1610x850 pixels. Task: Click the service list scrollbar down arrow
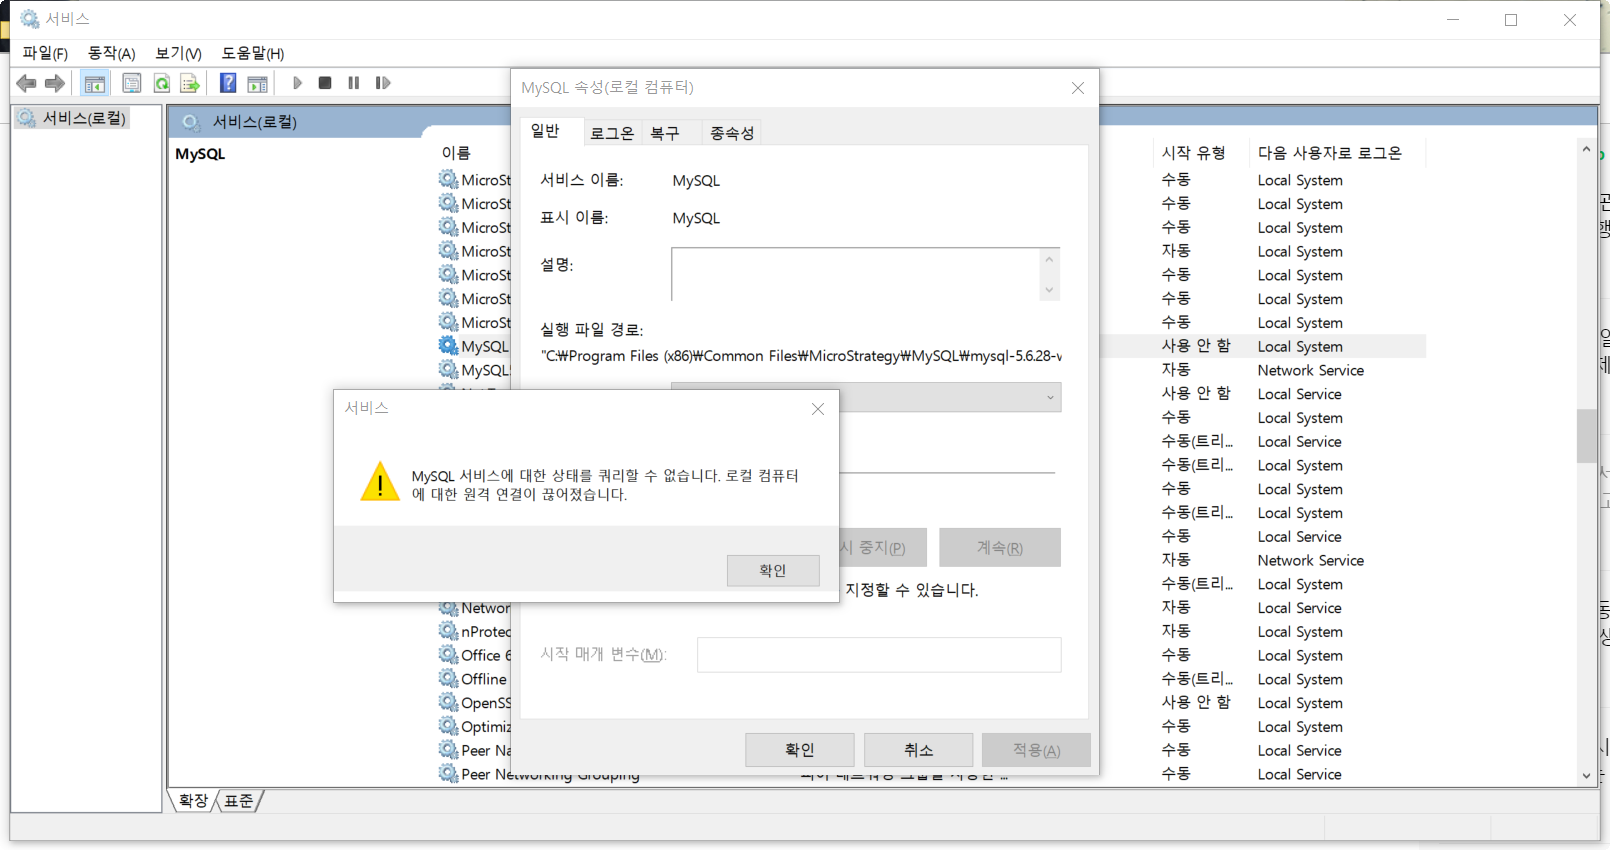tap(1586, 776)
